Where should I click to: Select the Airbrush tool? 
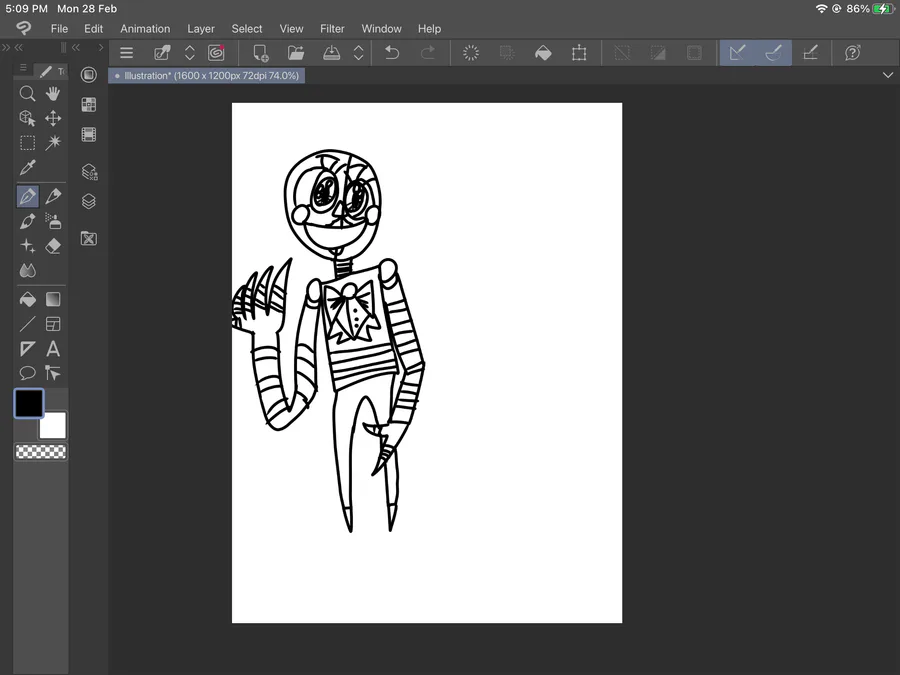pos(53,221)
